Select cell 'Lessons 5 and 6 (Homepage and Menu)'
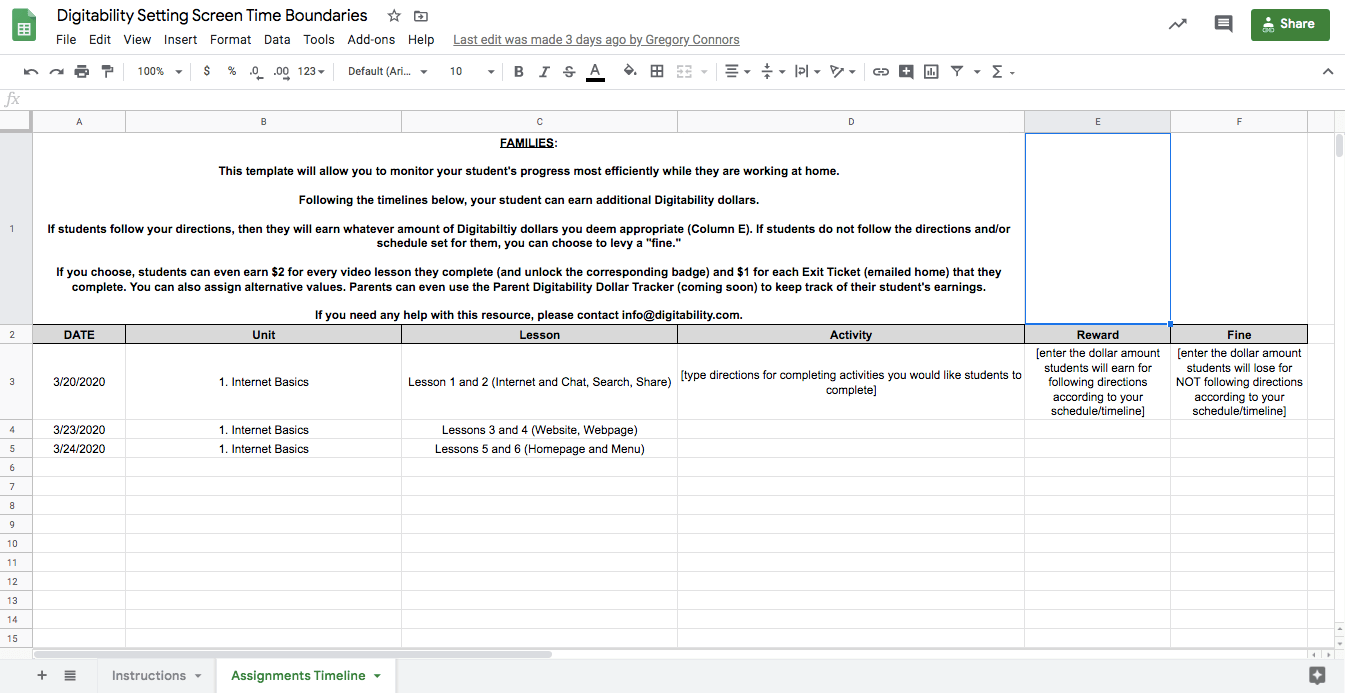Viewport: 1345px width, 693px height. pyautogui.click(x=539, y=449)
